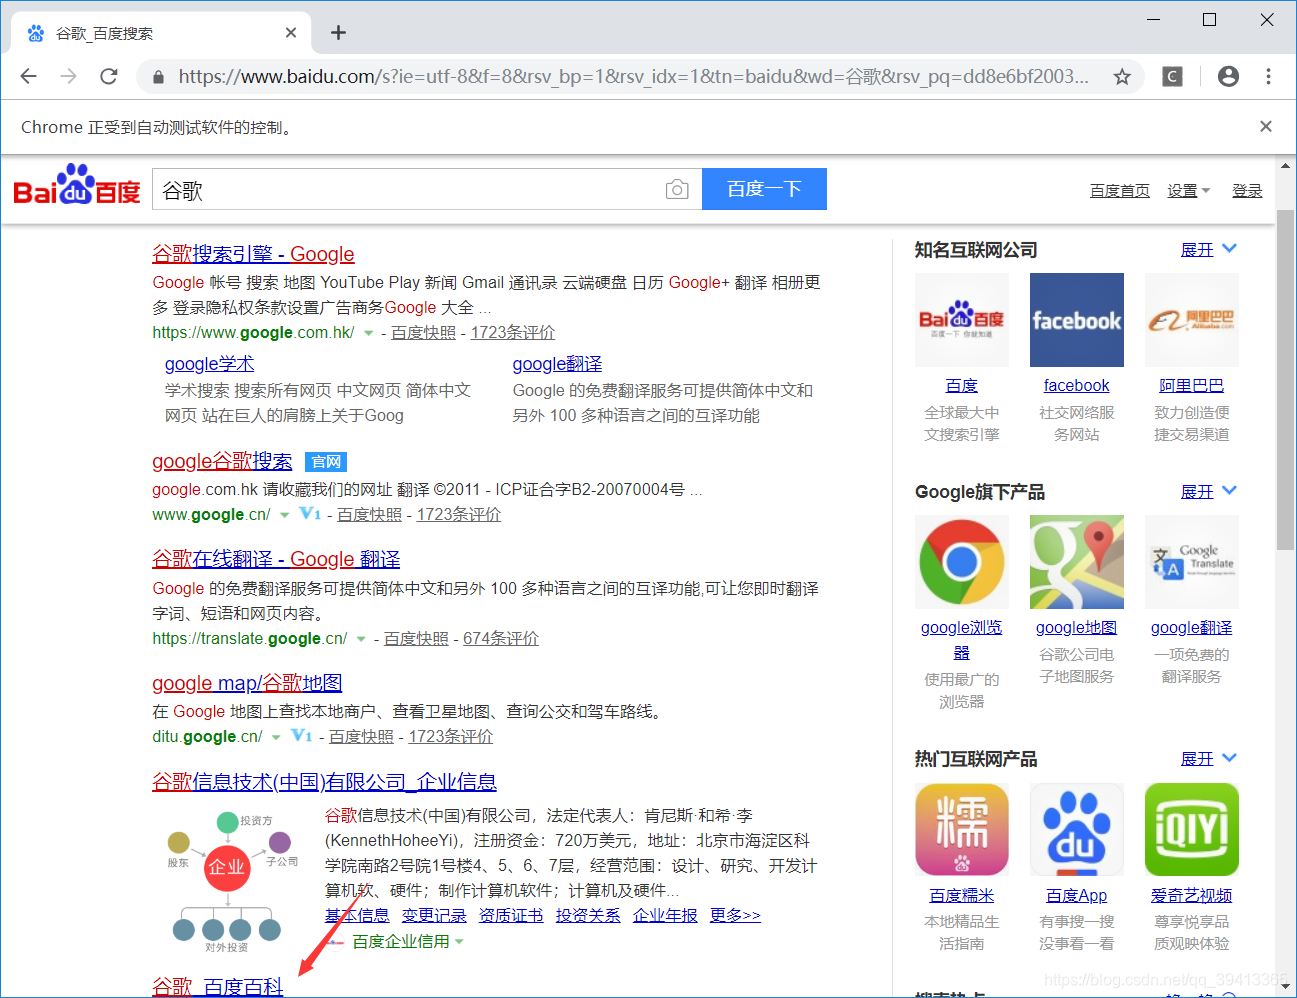Open Chrome's three-dot menu

tap(1268, 76)
